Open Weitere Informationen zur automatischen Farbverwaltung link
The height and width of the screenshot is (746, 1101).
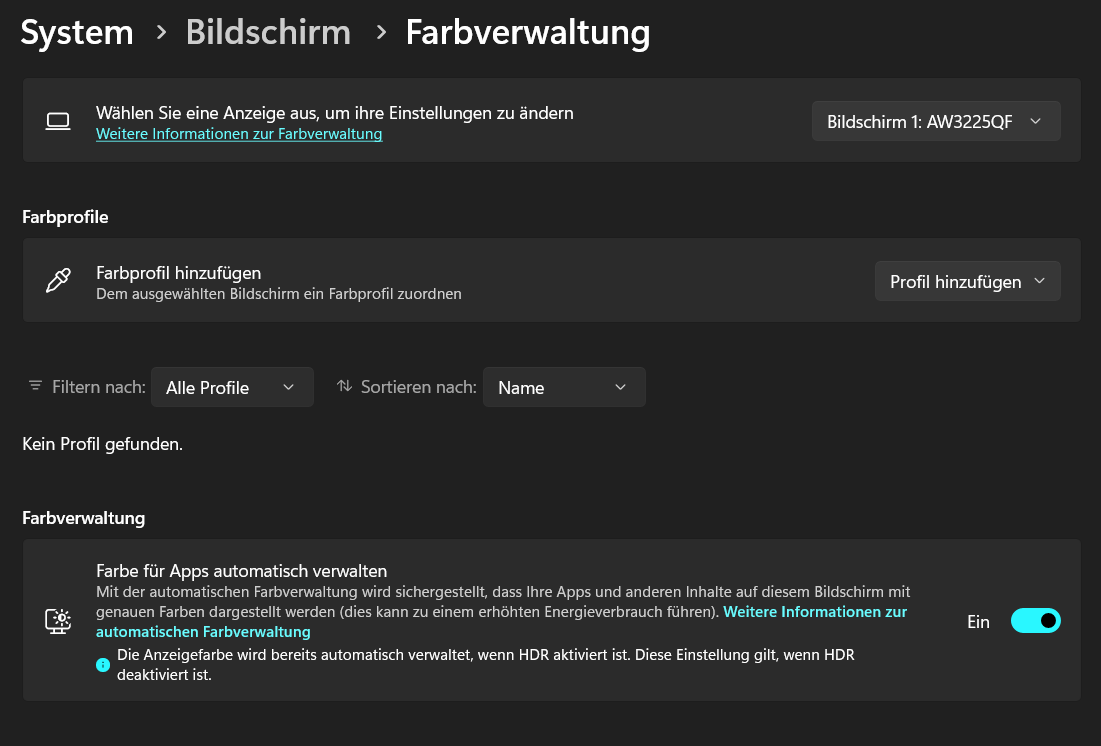(501, 622)
